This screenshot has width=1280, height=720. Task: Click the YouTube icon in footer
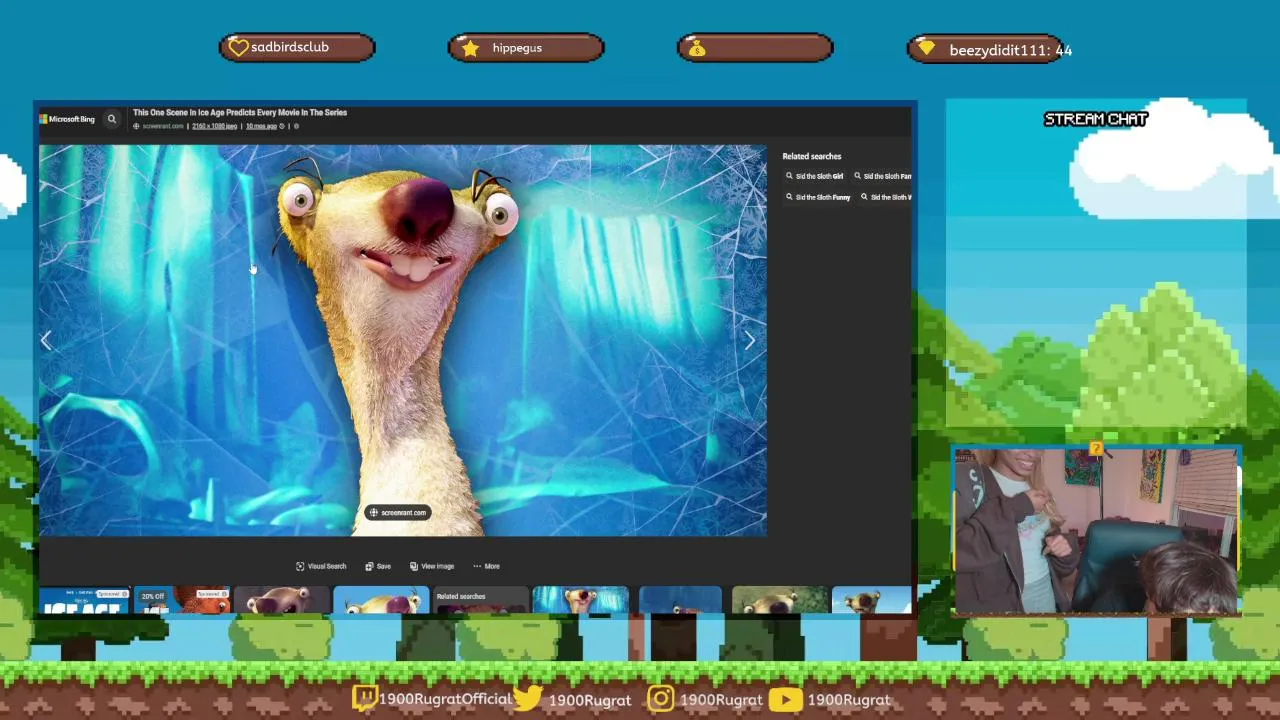point(786,699)
